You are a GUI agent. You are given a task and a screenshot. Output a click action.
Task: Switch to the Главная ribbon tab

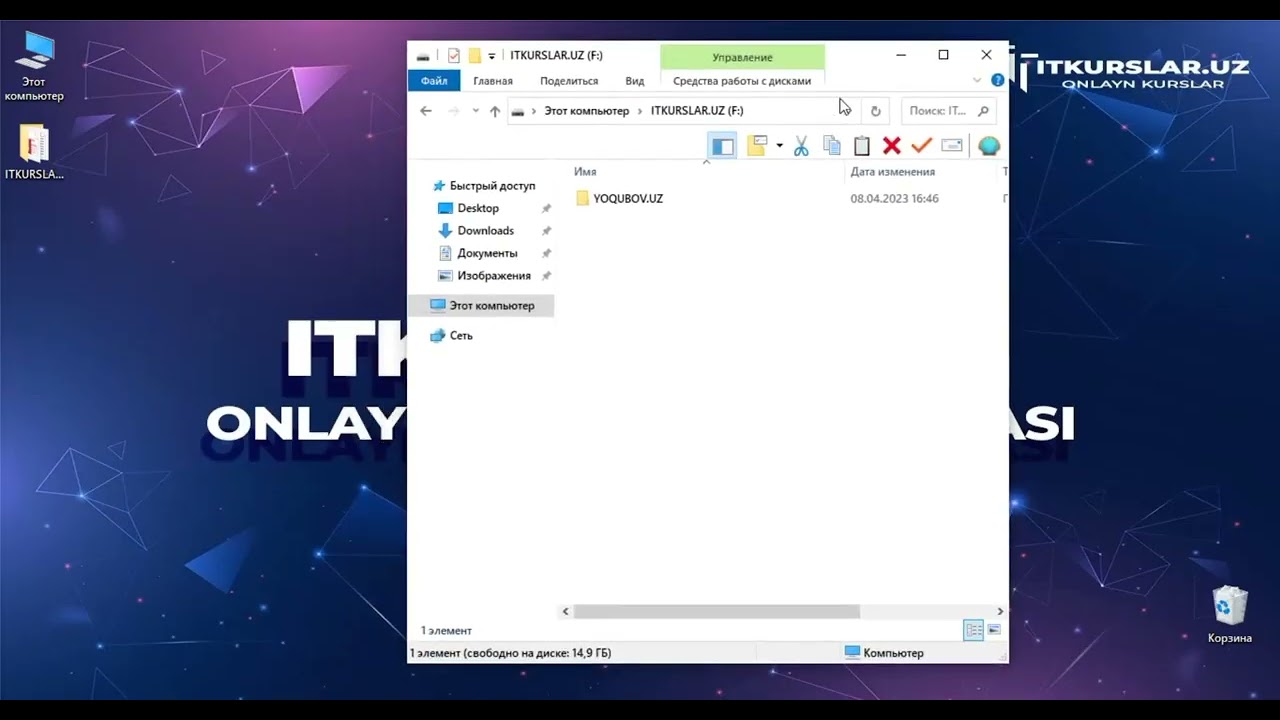493,81
